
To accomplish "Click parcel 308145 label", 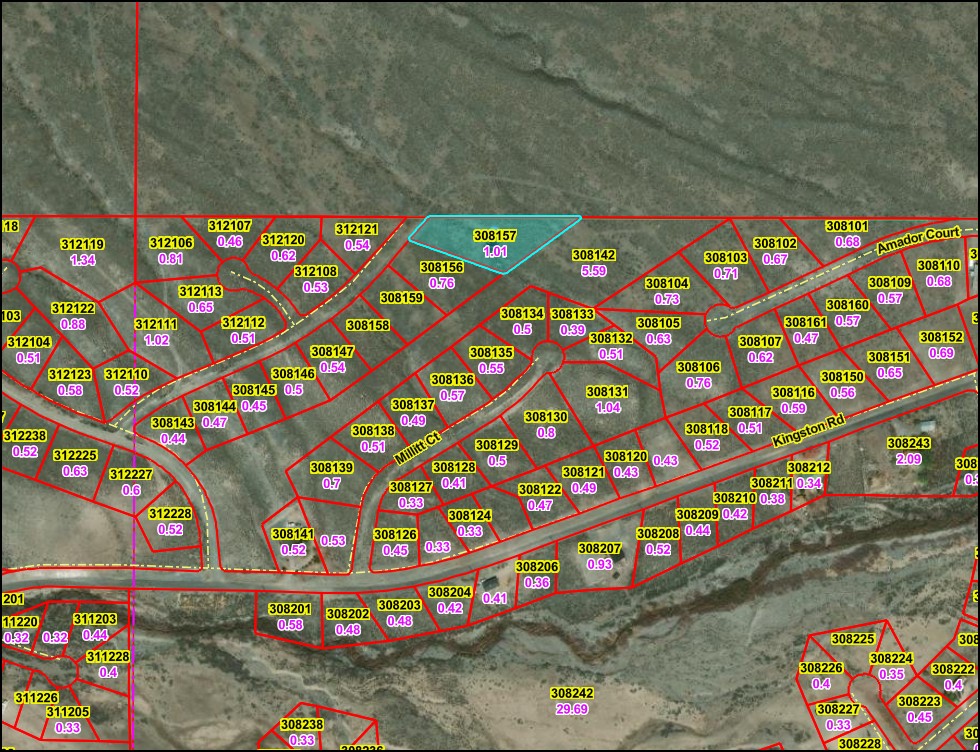I will pyautogui.click(x=254, y=389).
